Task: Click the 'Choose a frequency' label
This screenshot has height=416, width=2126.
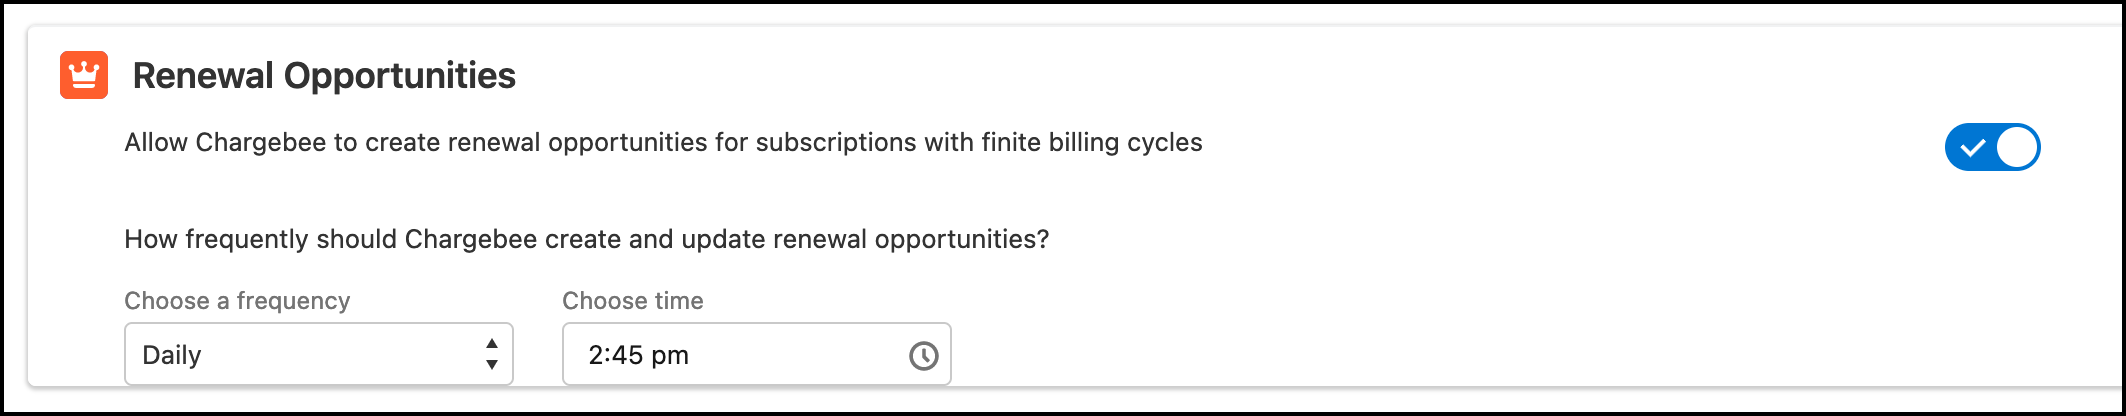Action: [237, 301]
